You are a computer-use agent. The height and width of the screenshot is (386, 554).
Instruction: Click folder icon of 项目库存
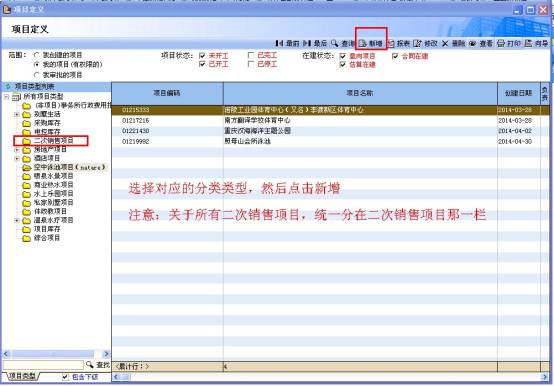[x=26, y=229]
